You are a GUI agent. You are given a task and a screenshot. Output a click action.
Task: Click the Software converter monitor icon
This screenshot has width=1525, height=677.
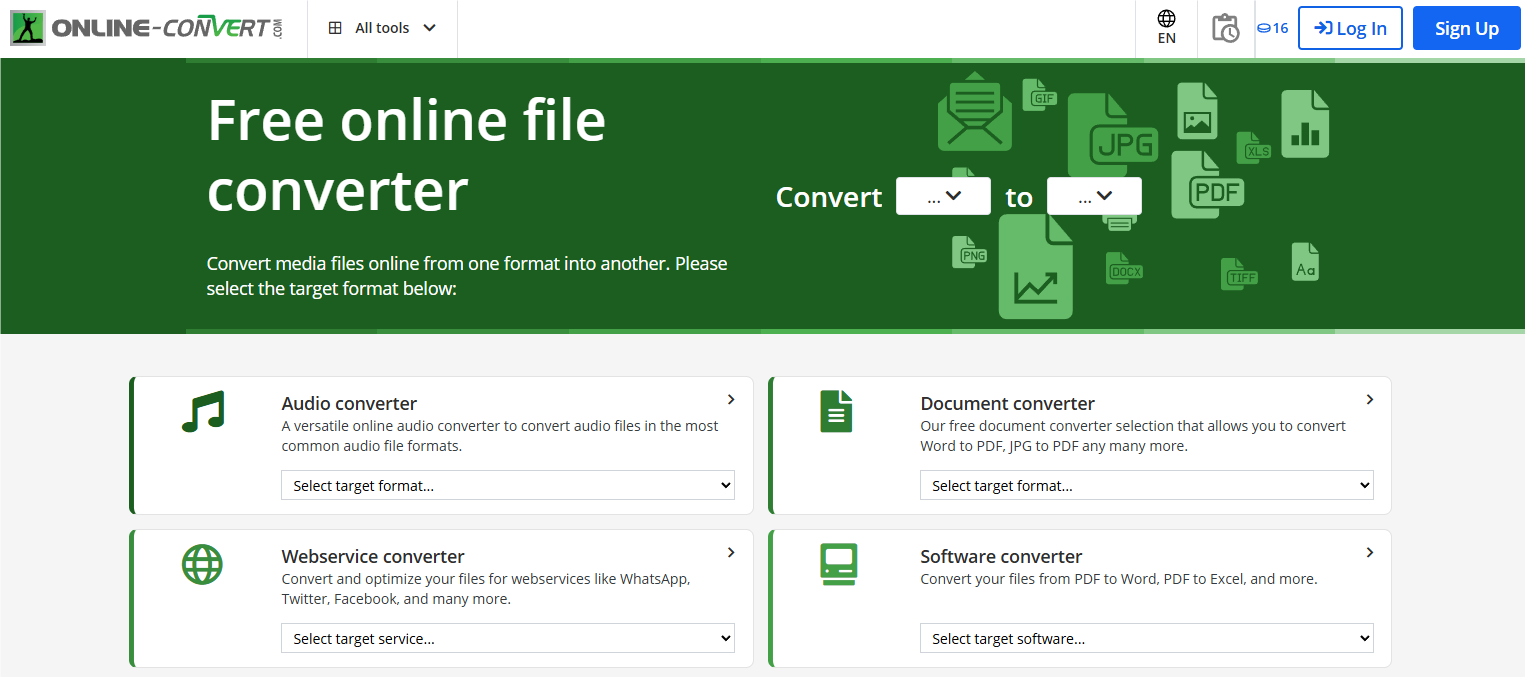coord(837,563)
